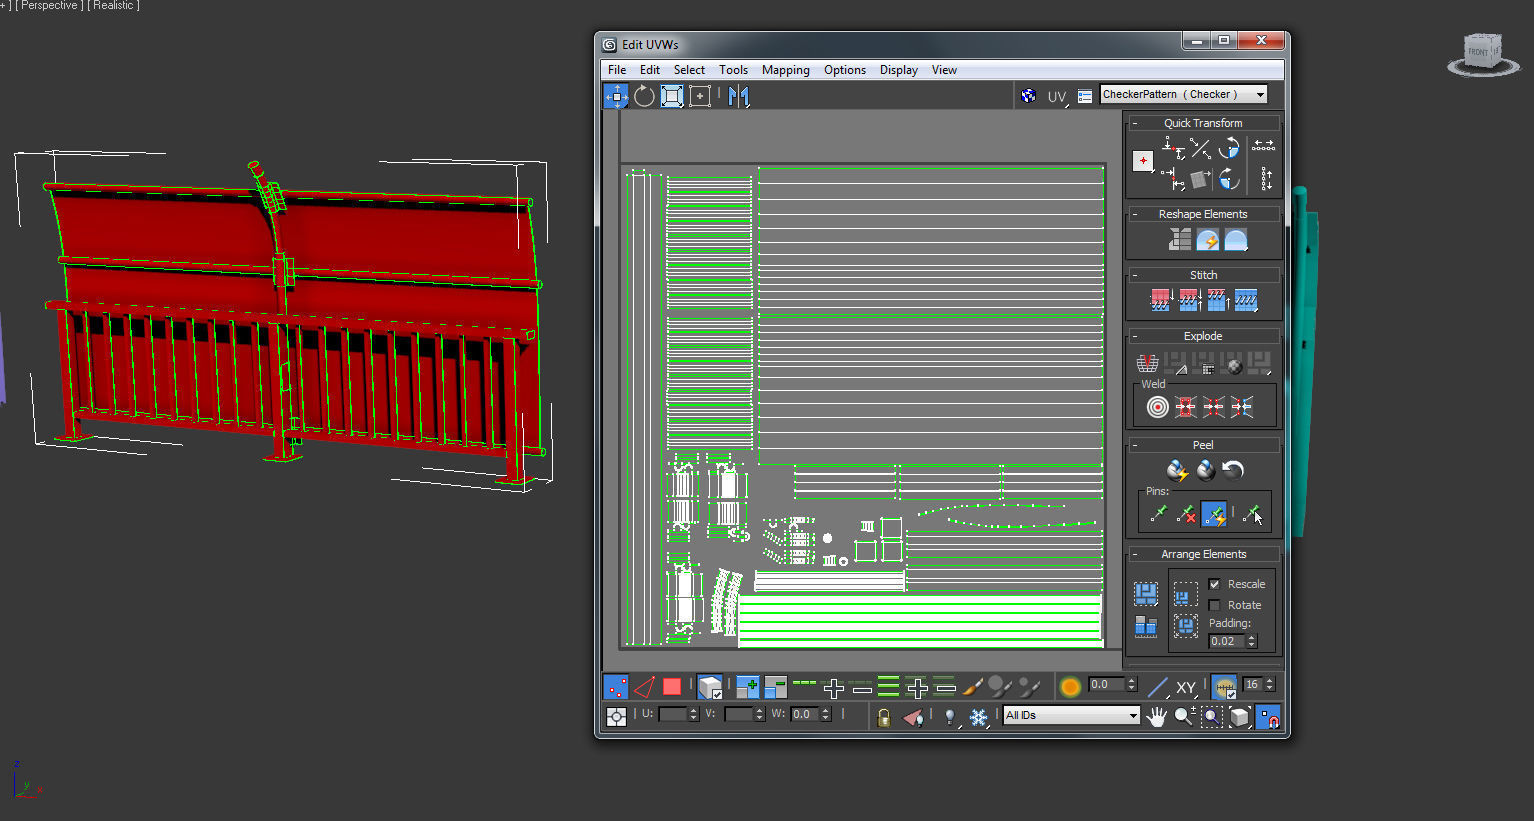Select the Freeform mode tool
Image resolution: width=1534 pixels, height=821 pixels.
700,96
